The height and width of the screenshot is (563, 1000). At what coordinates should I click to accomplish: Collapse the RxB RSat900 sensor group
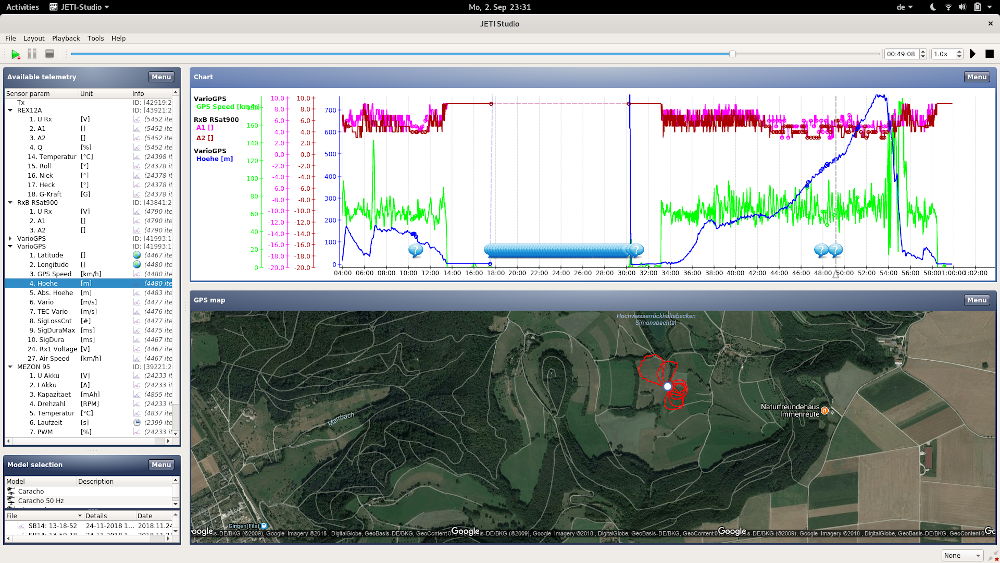10,203
